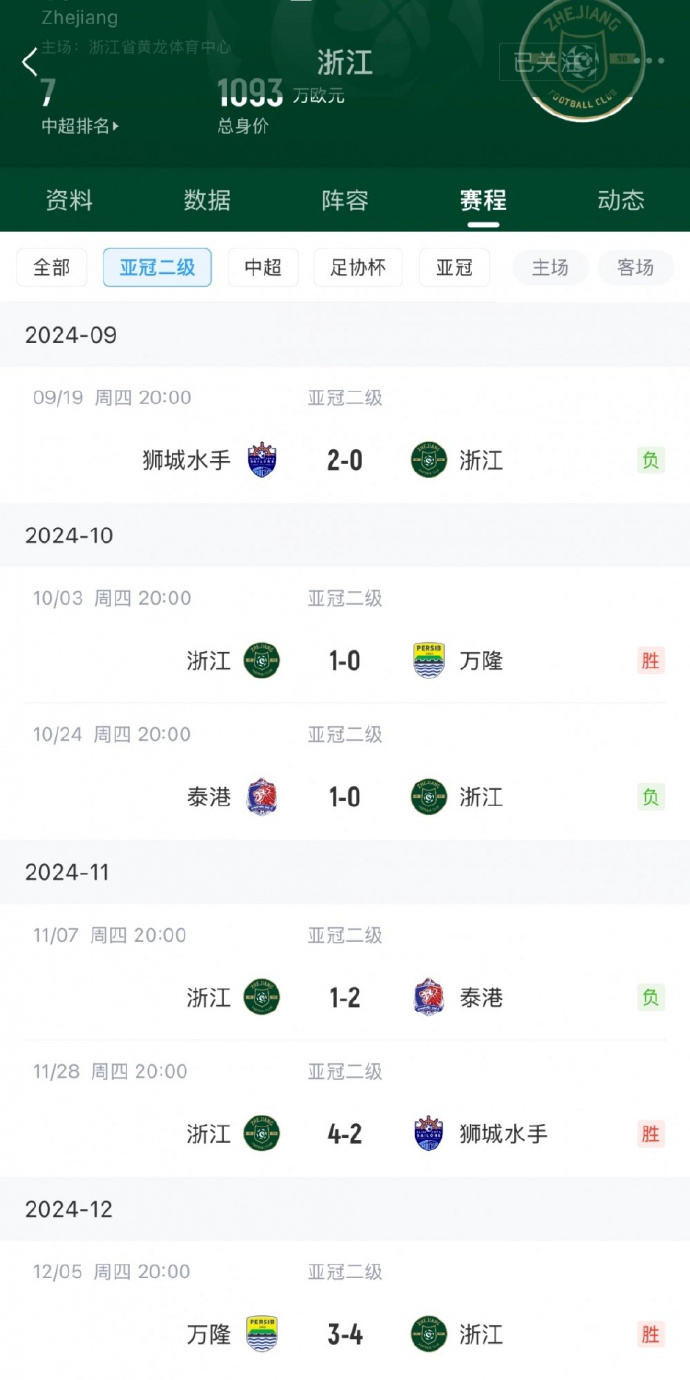Viewport: 690px width, 1380px height.
Task: Tap 万隆 logo in the 10/03 match
Action: tap(429, 661)
